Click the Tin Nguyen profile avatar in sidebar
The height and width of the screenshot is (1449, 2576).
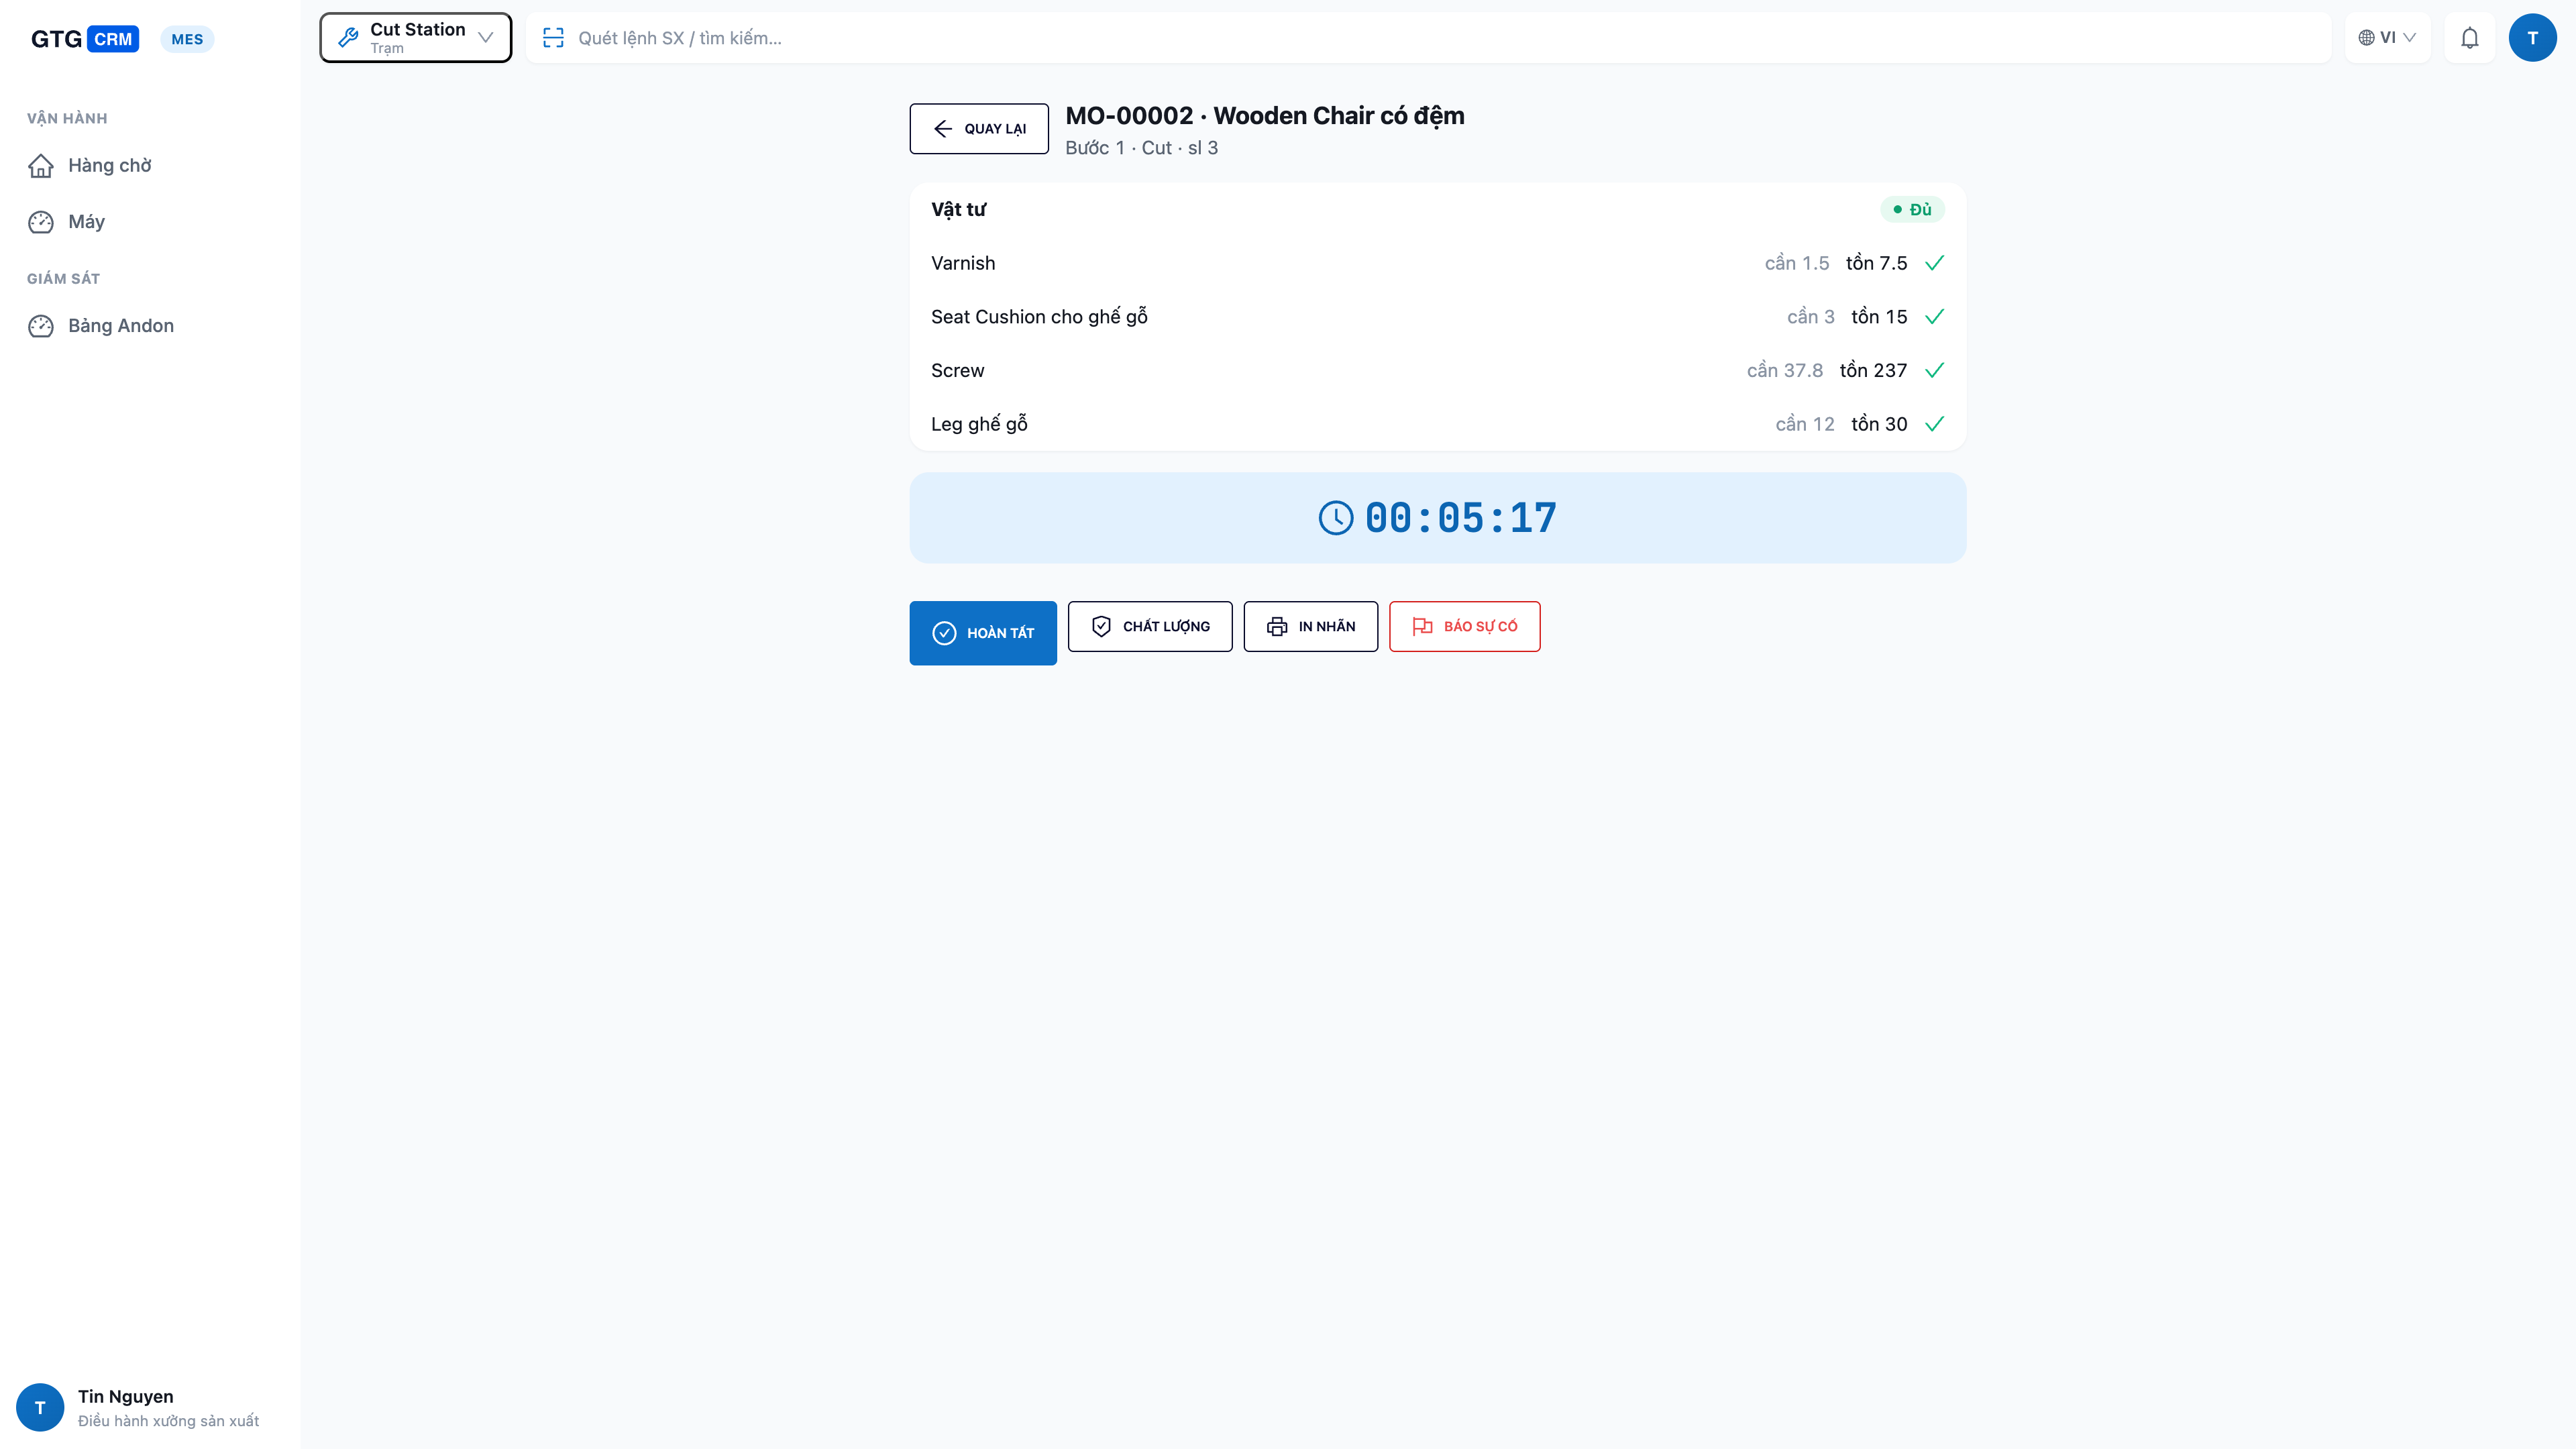pyautogui.click(x=40, y=1407)
